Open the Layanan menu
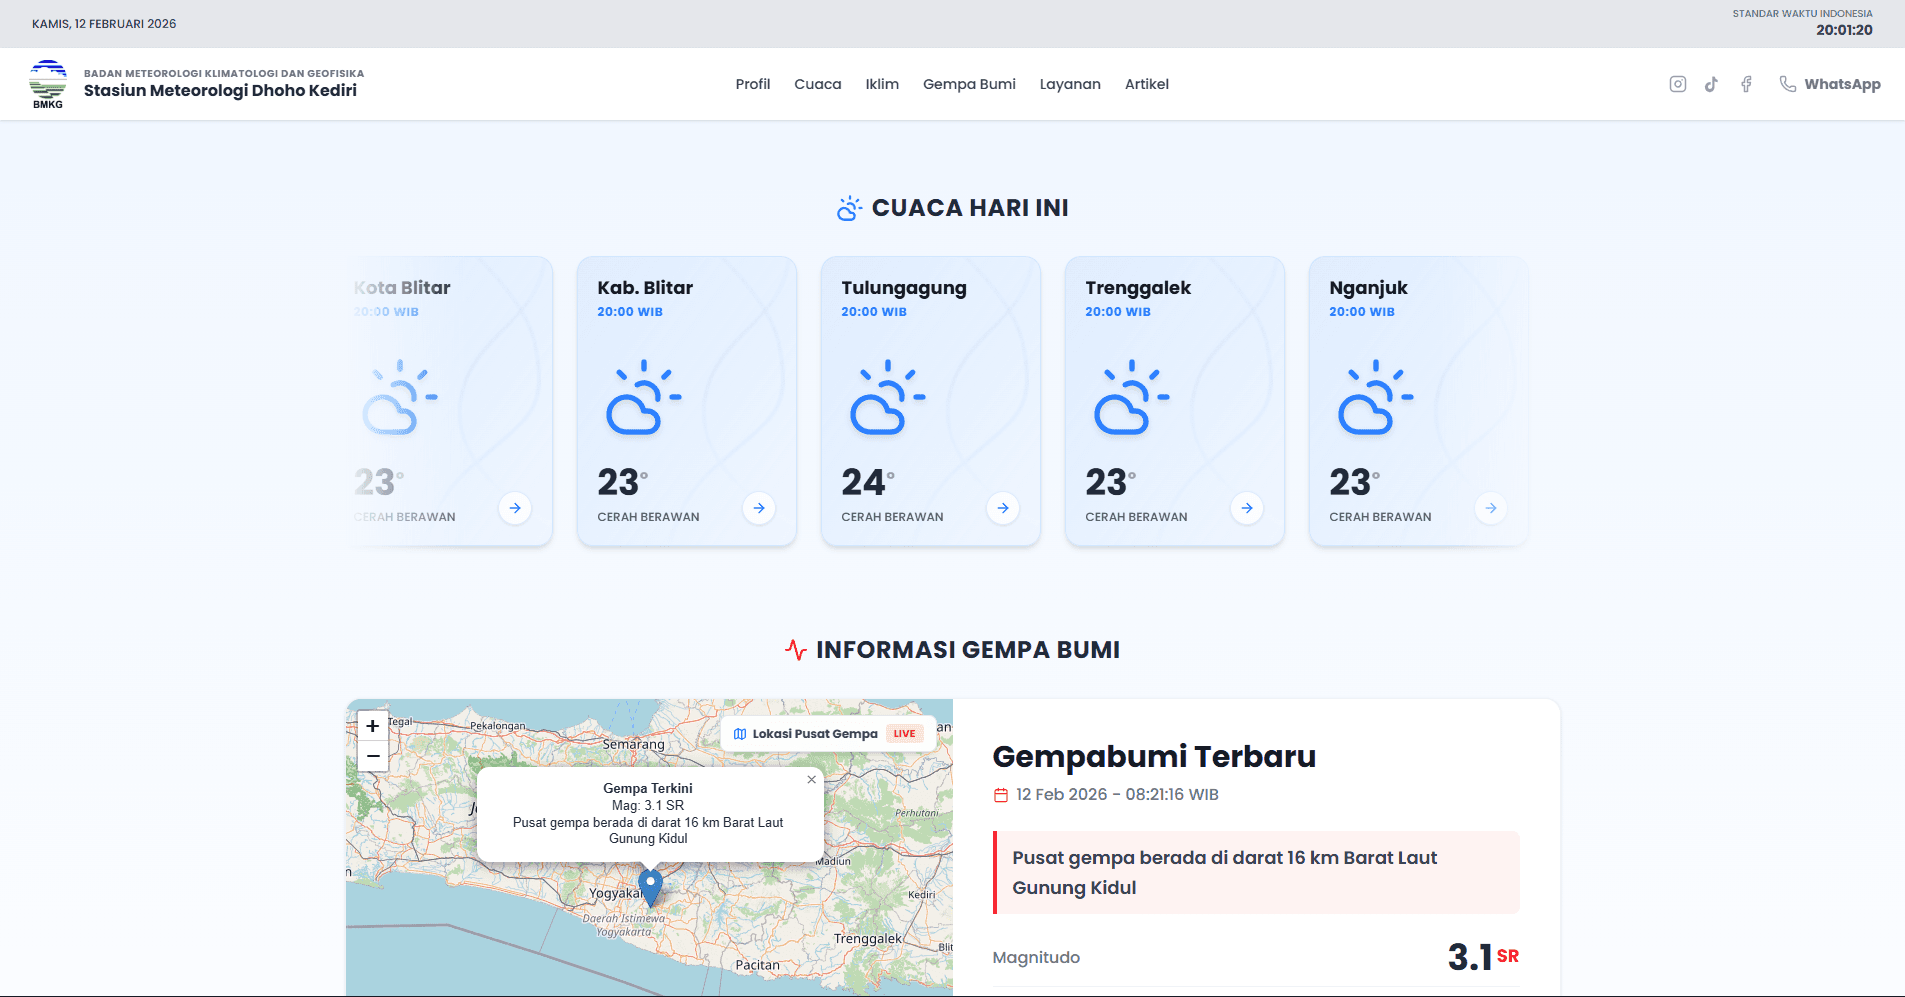 1070,84
